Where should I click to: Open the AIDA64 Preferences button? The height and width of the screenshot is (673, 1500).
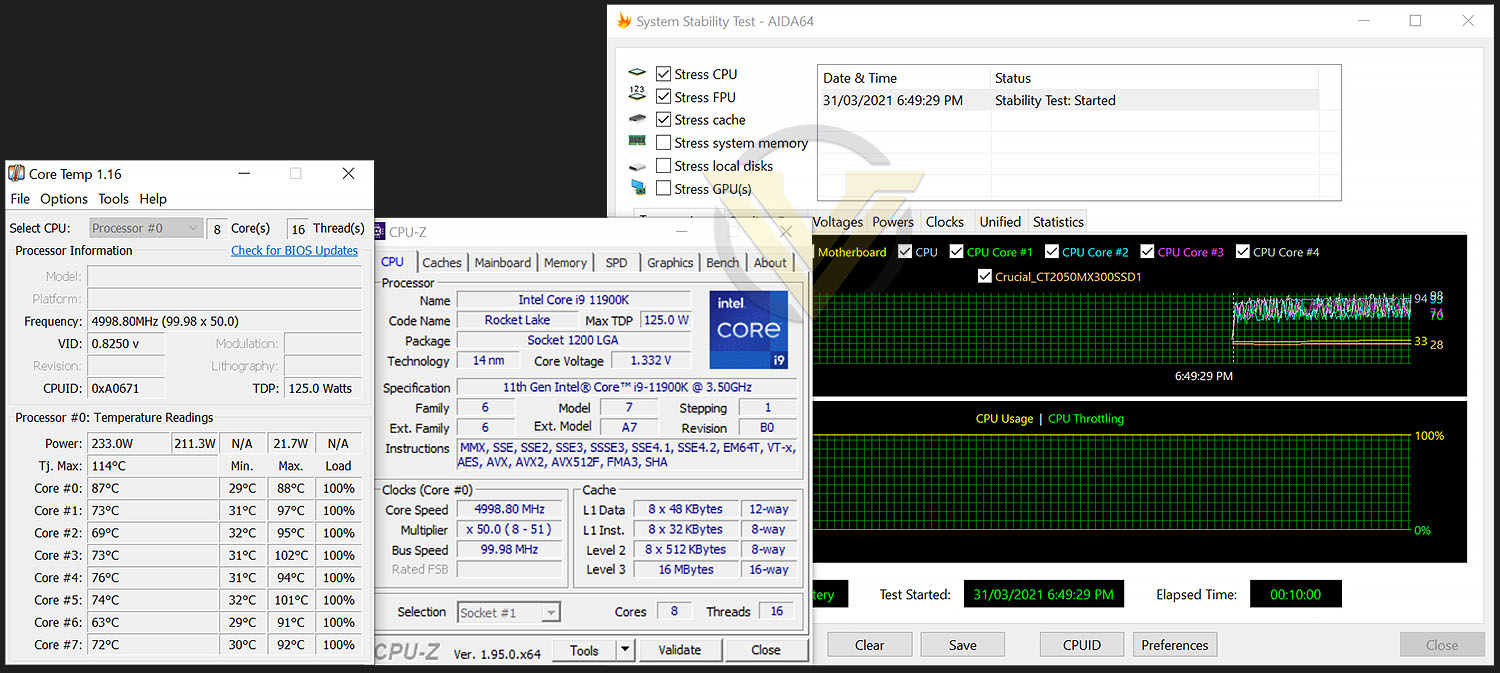1175,645
